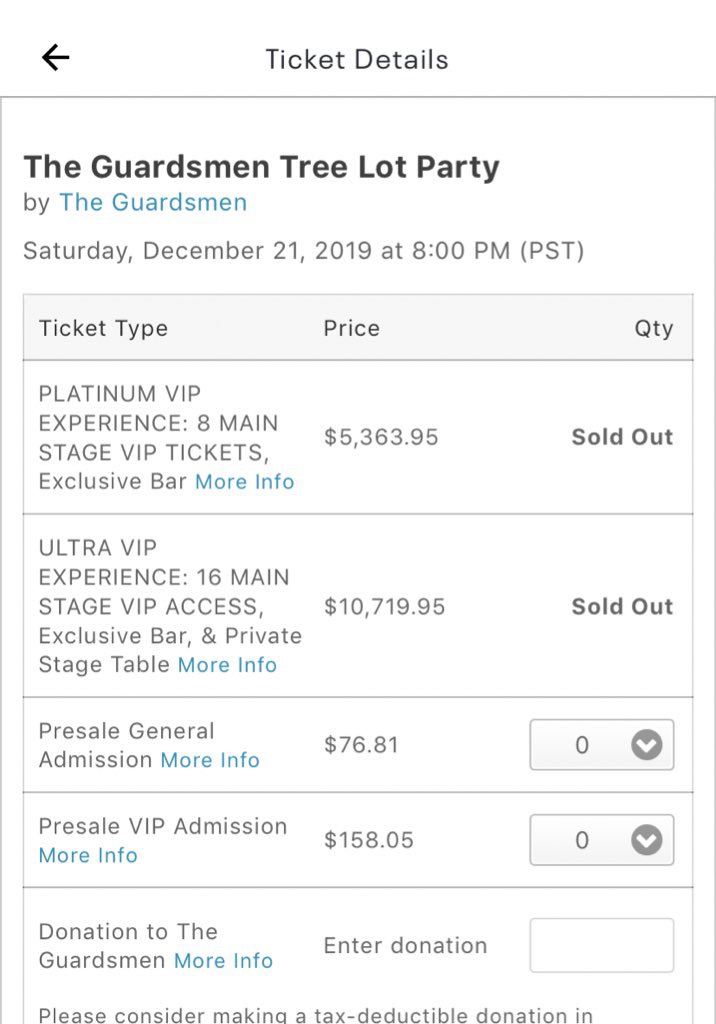Tap the Ticket Details page title

coord(357,59)
